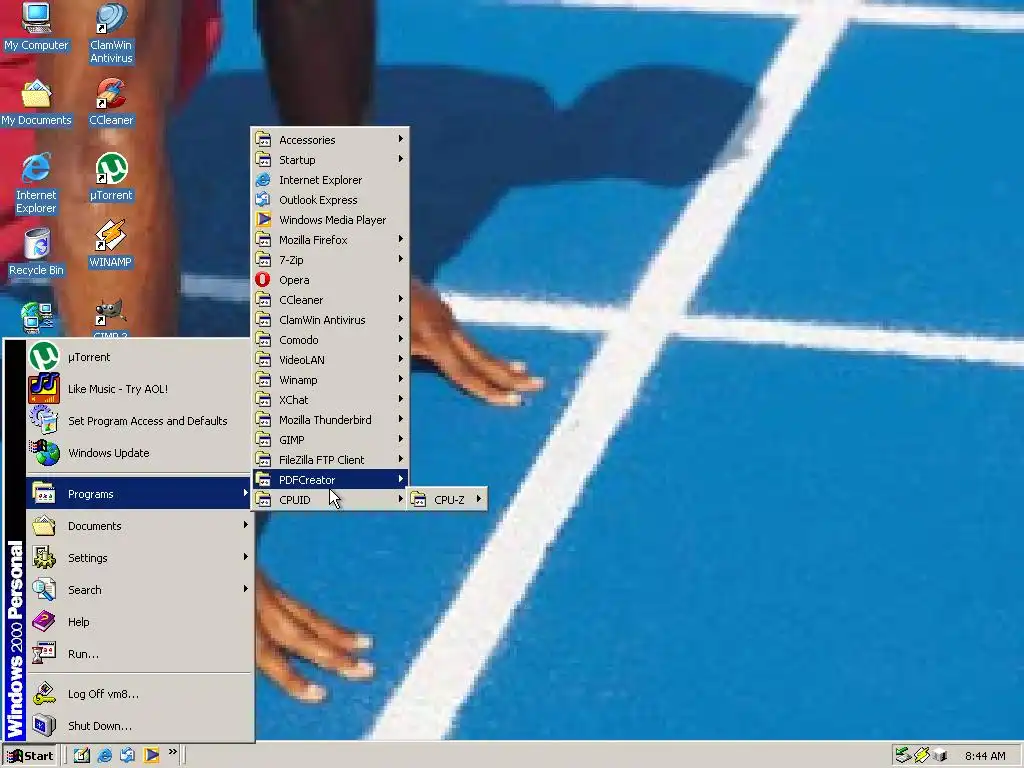The width and height of the screenshot is (1024, 768).
Task: Open the Winamp program group
Action: coord(330,379)
